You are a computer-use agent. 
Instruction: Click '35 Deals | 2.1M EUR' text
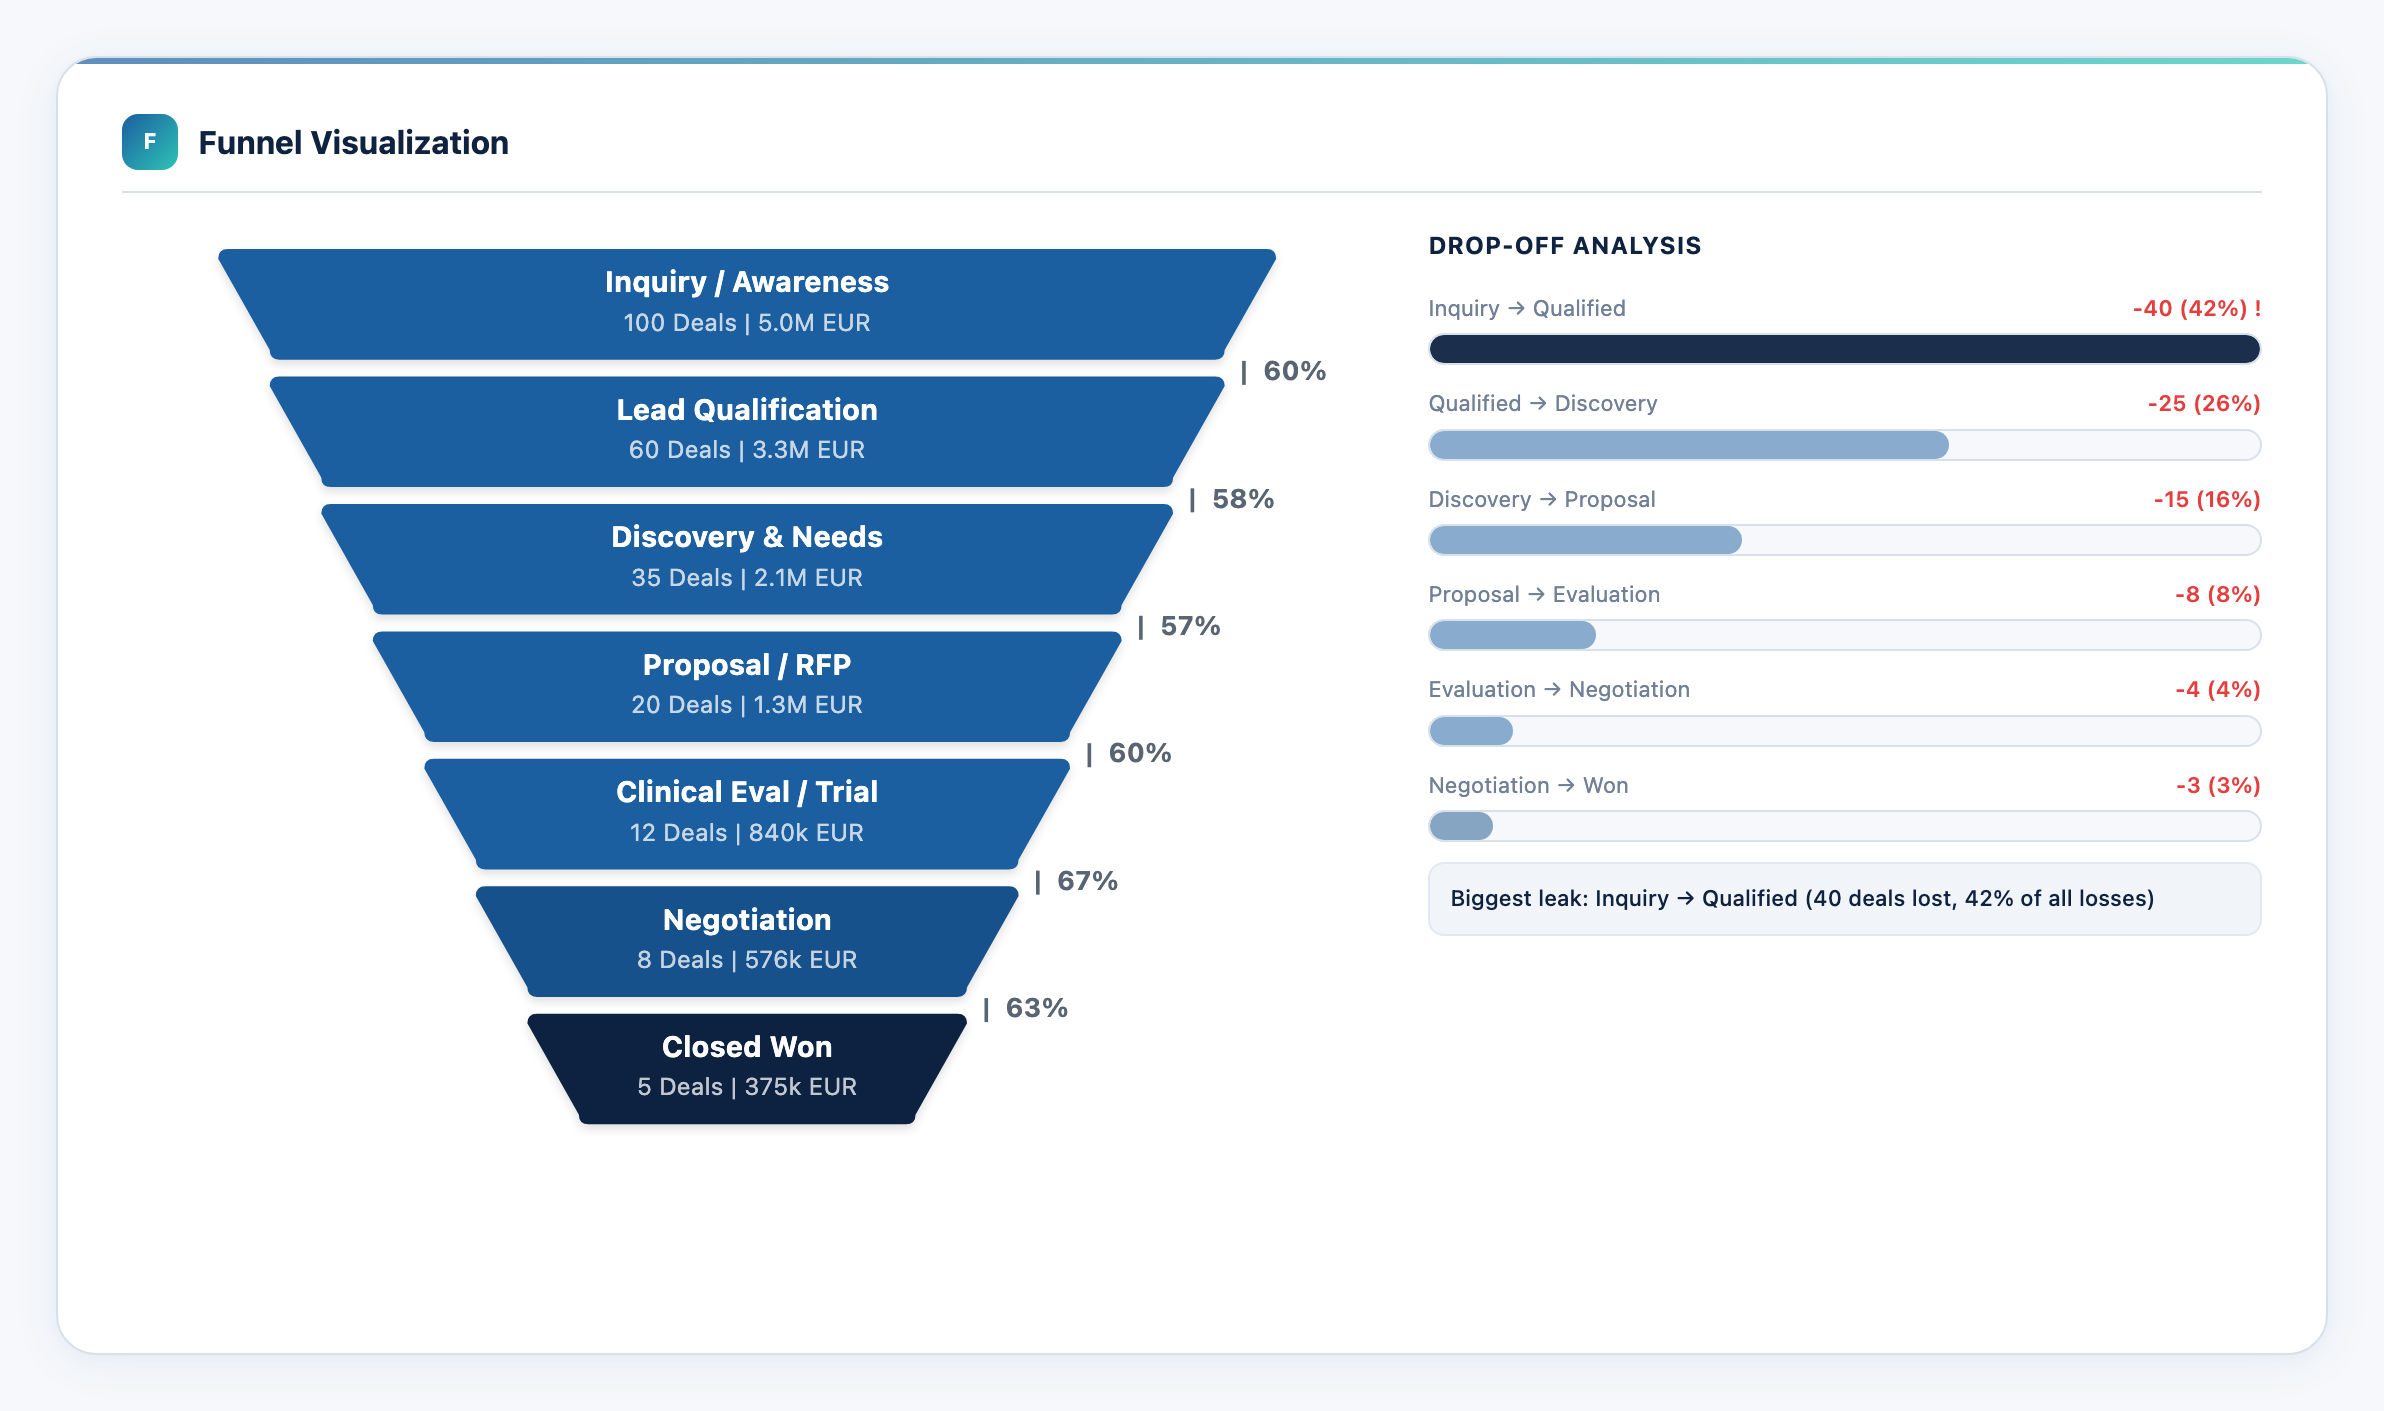tap(747, 578)
